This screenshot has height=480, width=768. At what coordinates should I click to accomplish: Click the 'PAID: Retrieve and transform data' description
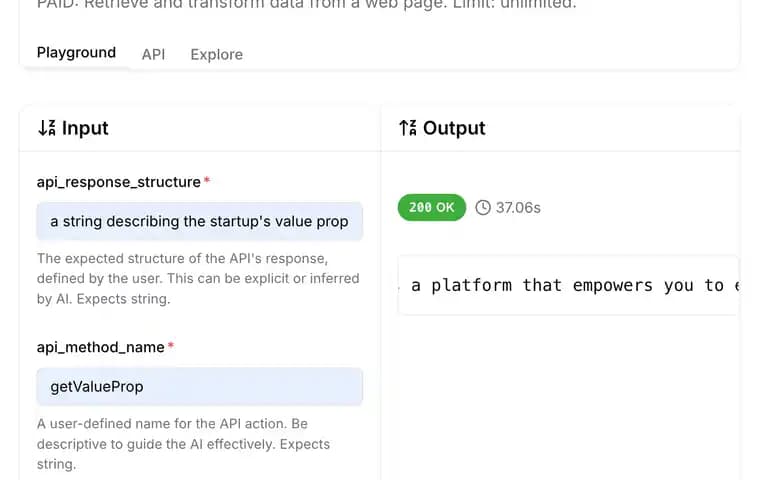tap(307, 5)
